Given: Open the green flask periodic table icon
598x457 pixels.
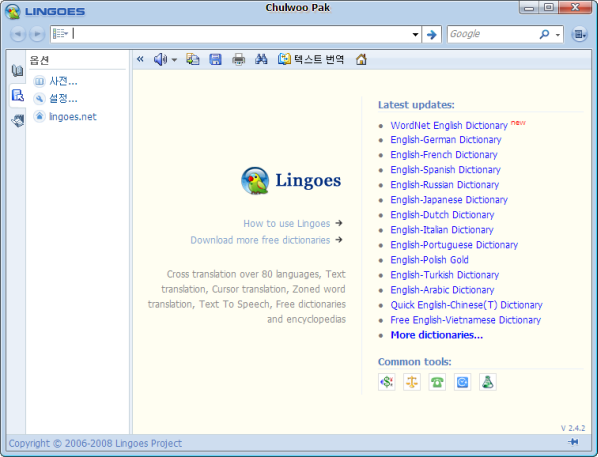Looking at the screenshot, I should pyautogui.click(x=488, y=382).
